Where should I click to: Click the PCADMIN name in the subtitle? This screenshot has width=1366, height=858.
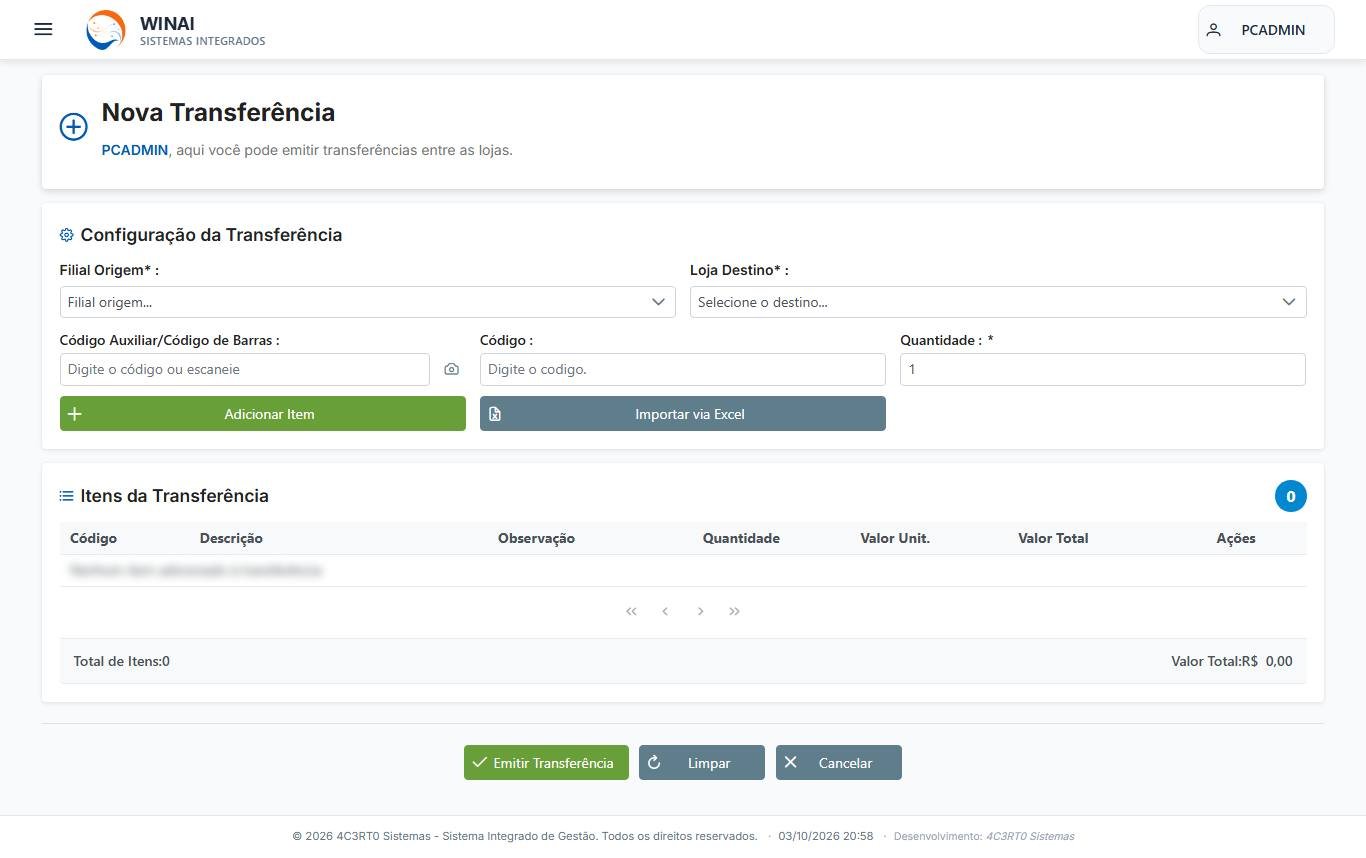[135, 150]
